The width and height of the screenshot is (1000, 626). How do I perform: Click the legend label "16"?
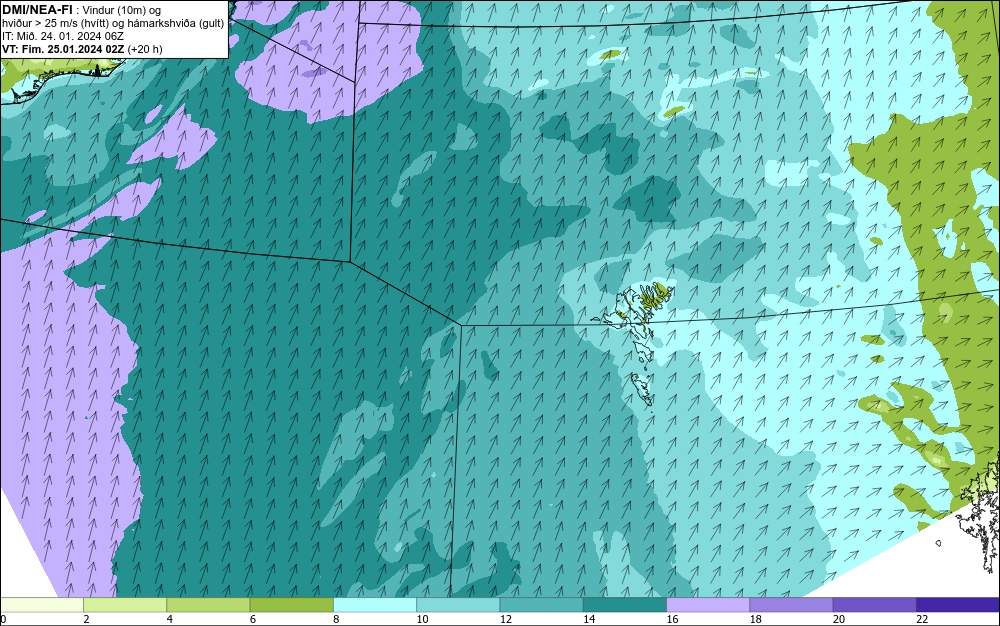tap(672, 619)
